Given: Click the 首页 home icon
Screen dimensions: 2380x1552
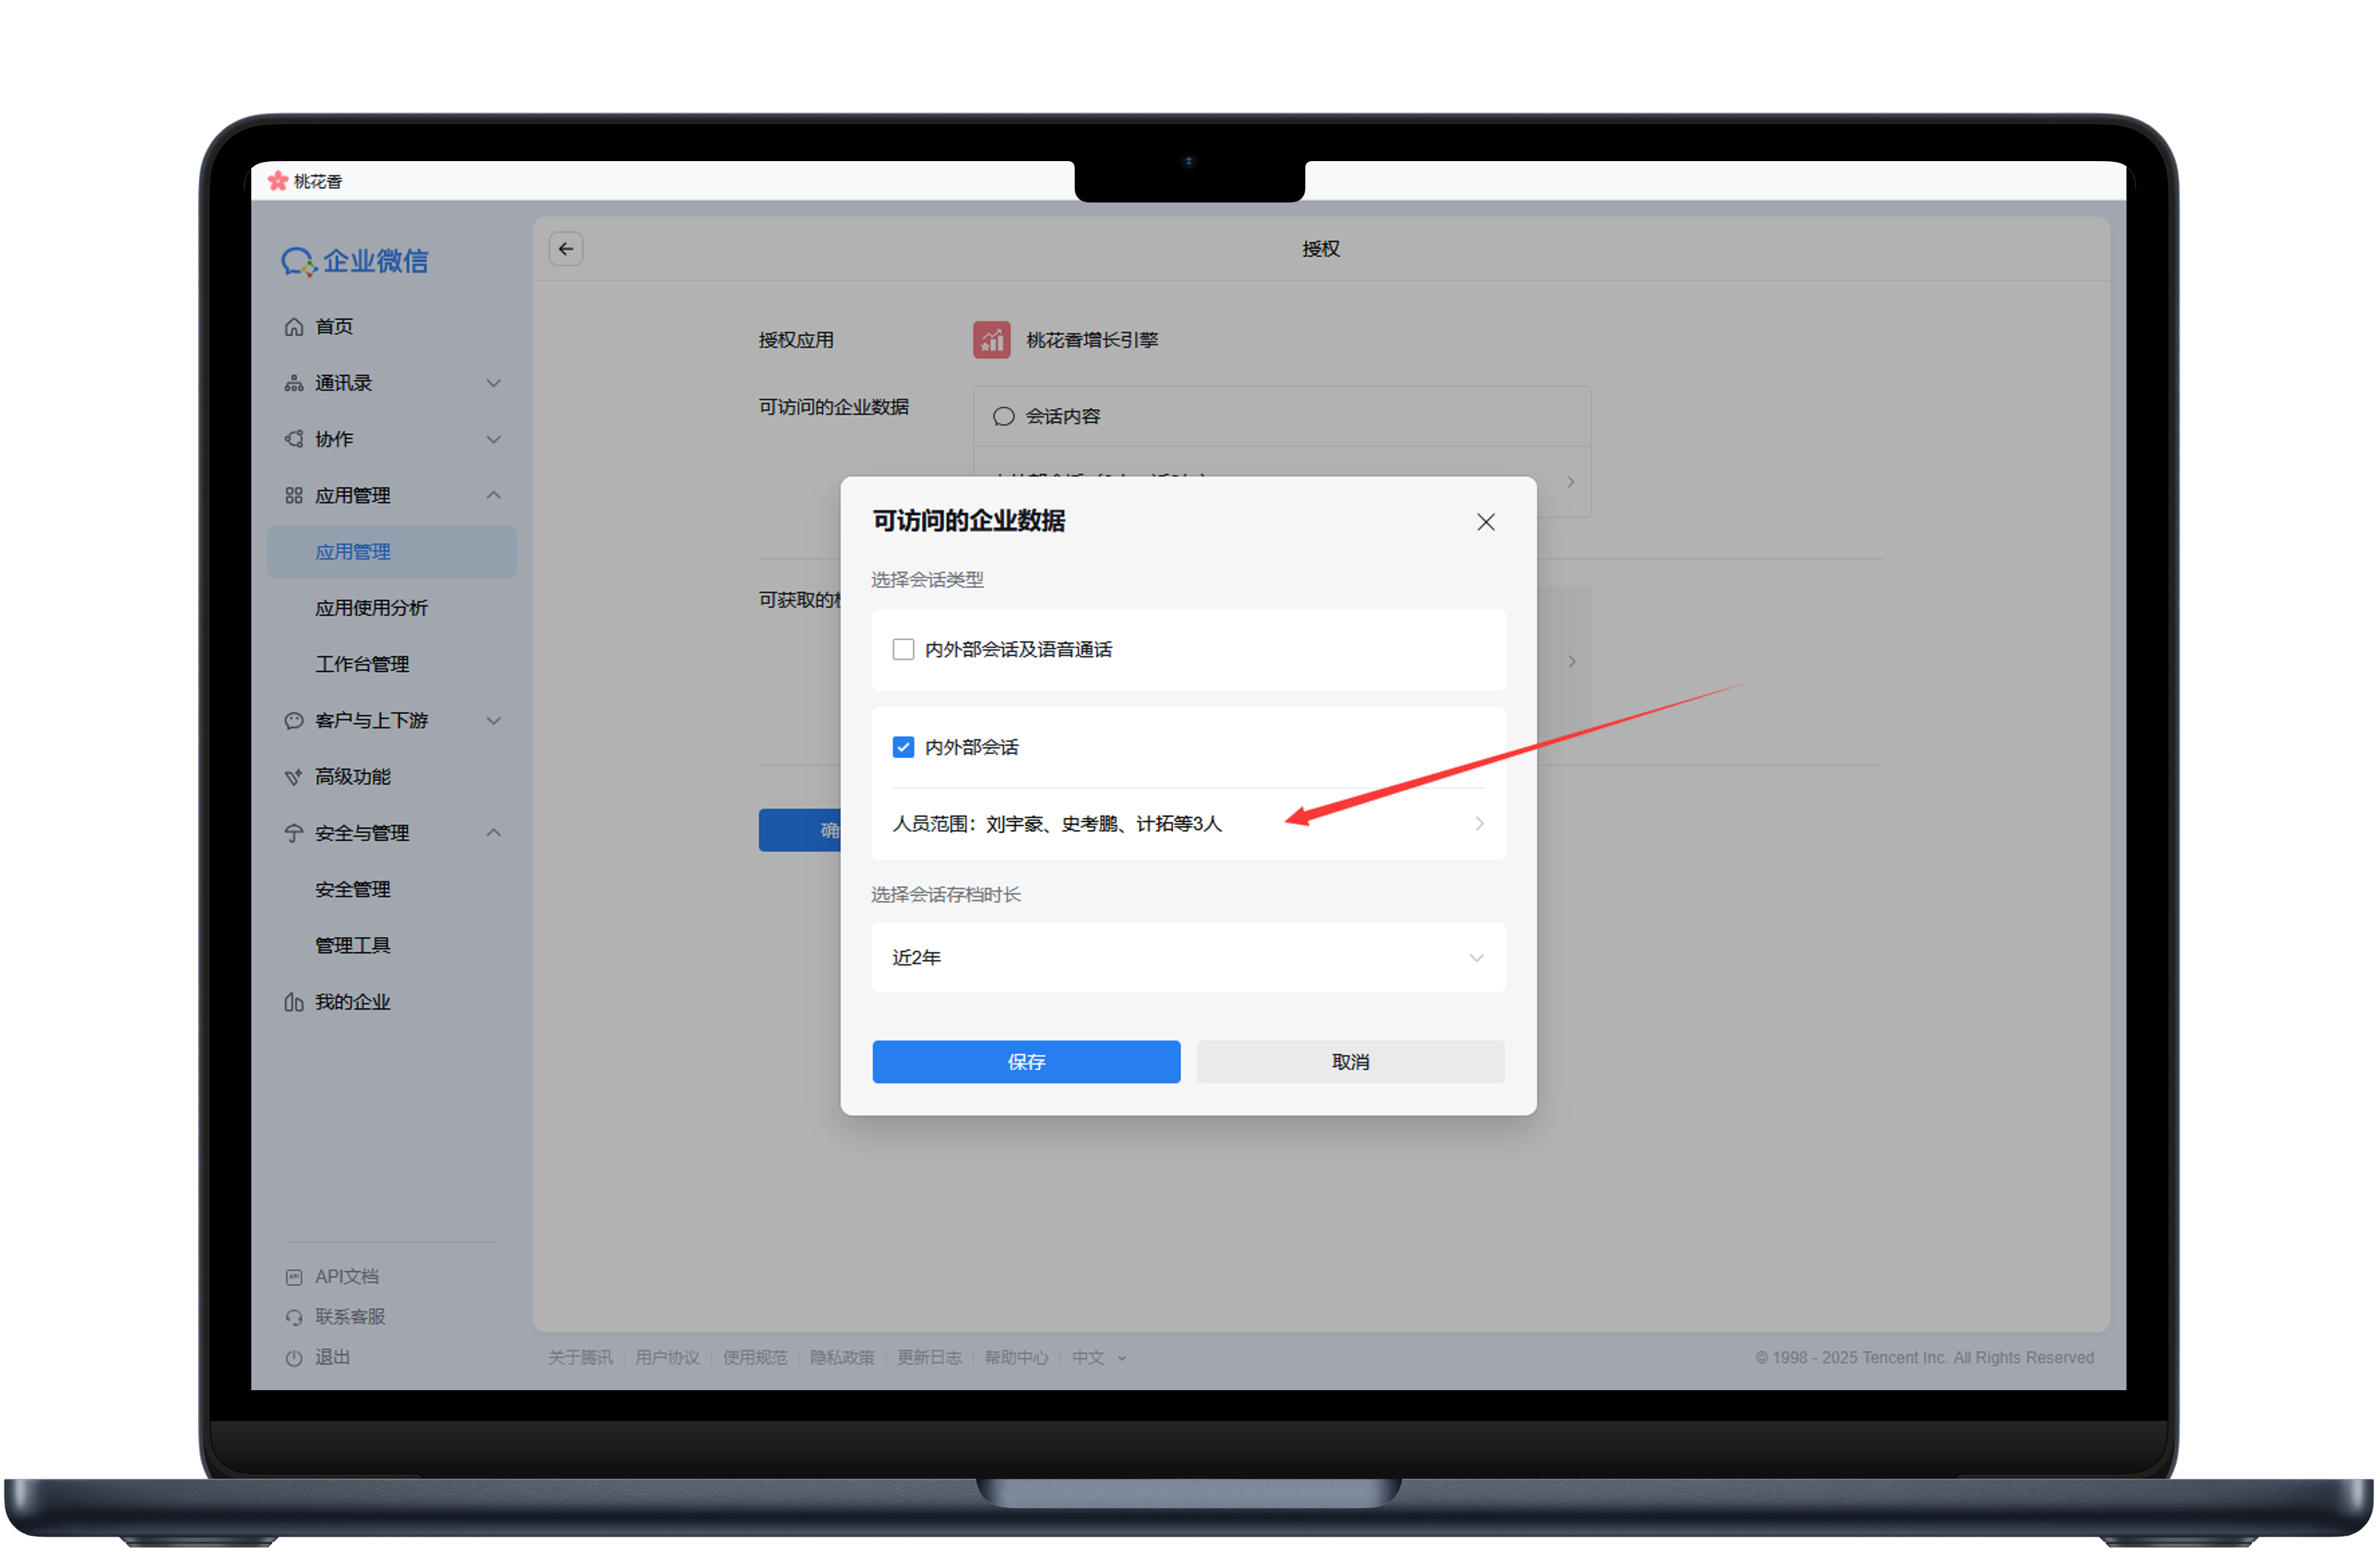Looking at the screenshot, I should click(x=294, y=327).
